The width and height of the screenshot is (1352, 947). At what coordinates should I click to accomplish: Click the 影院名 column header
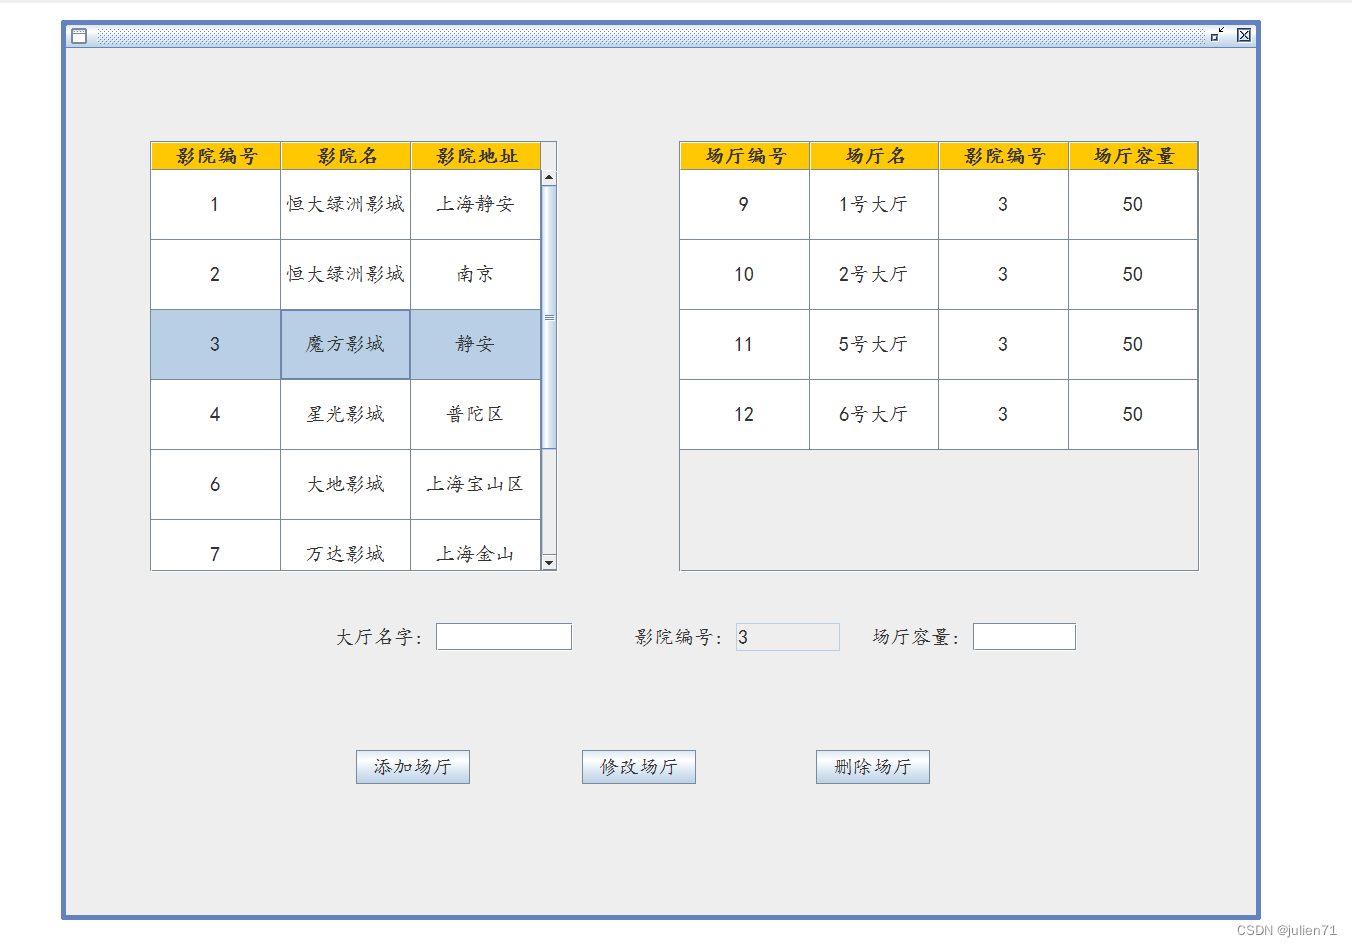346,156
